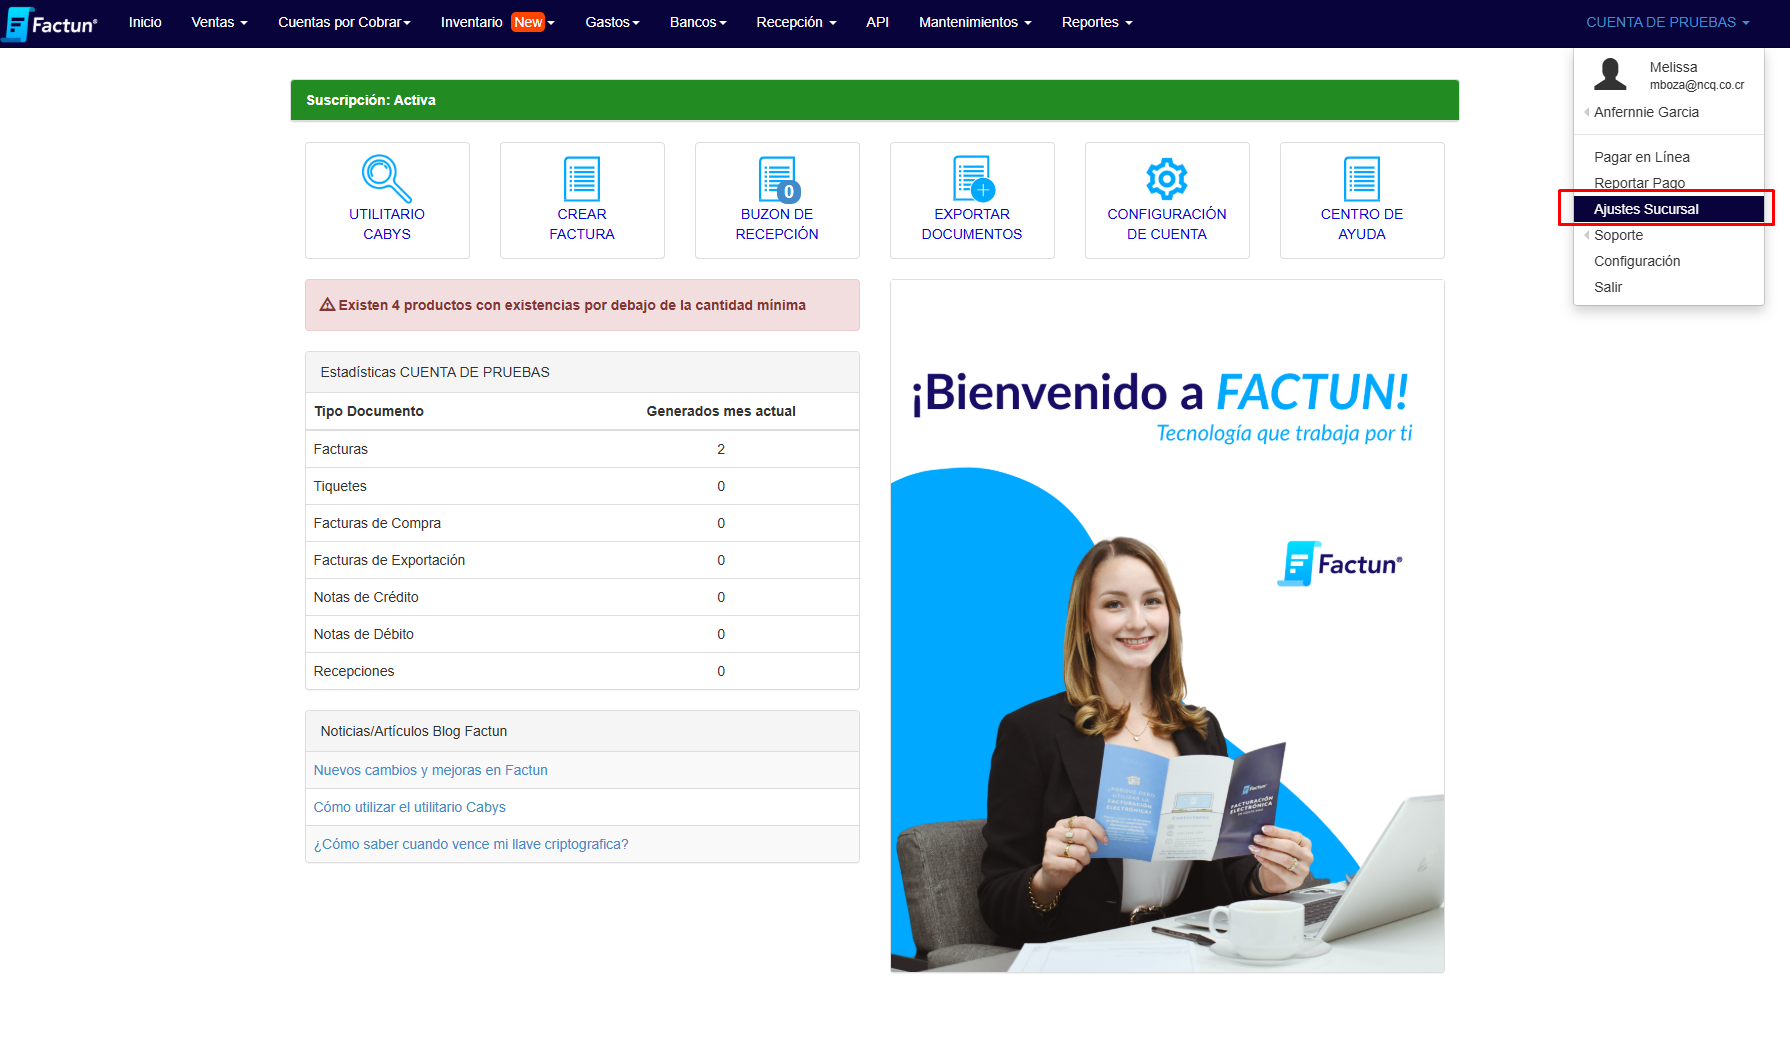The width and height of the screenshot is (1790, 1039).
Task: Expand the Mantenimientos menu
Action: (x=975, y=22)
